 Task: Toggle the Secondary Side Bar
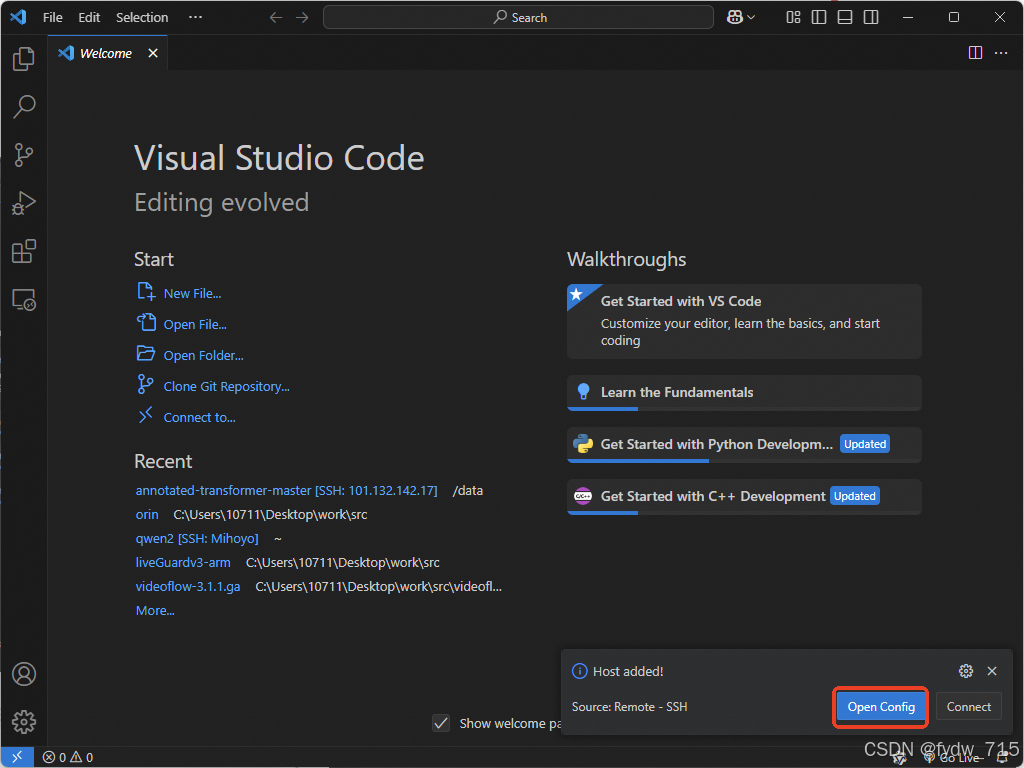pos(871,18)
